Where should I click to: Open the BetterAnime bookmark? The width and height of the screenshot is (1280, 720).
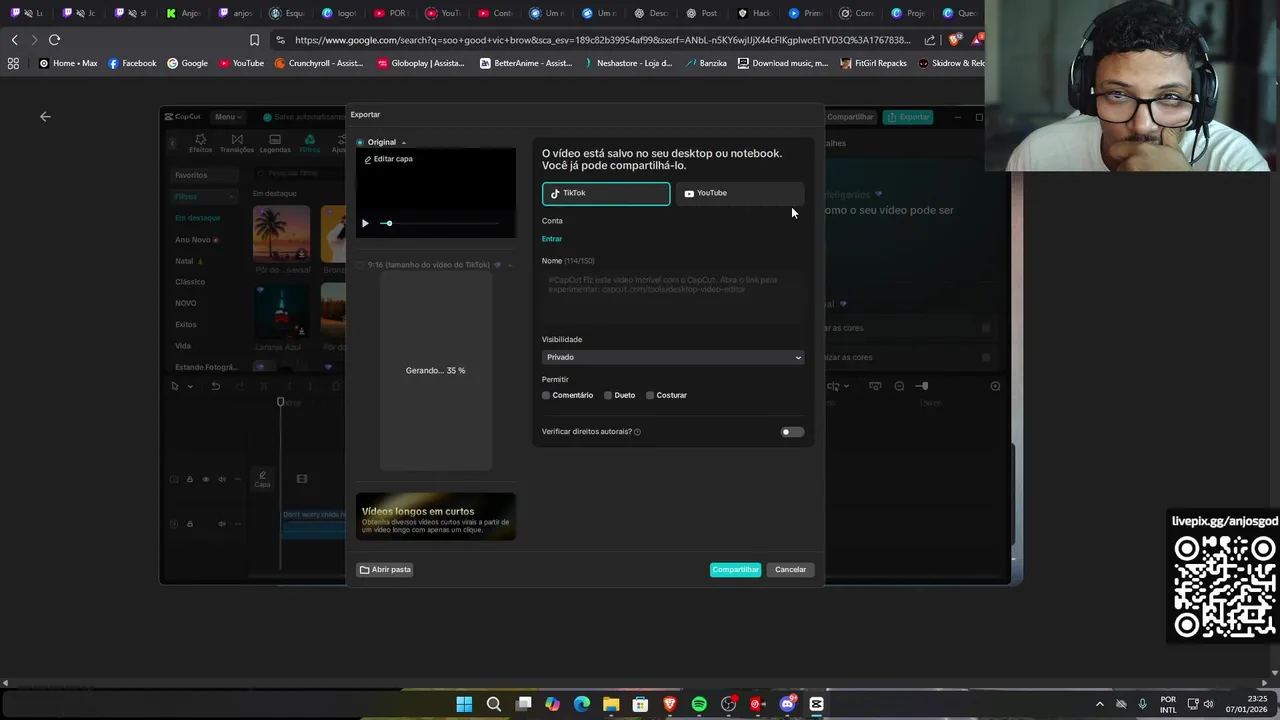click(526, 63)
